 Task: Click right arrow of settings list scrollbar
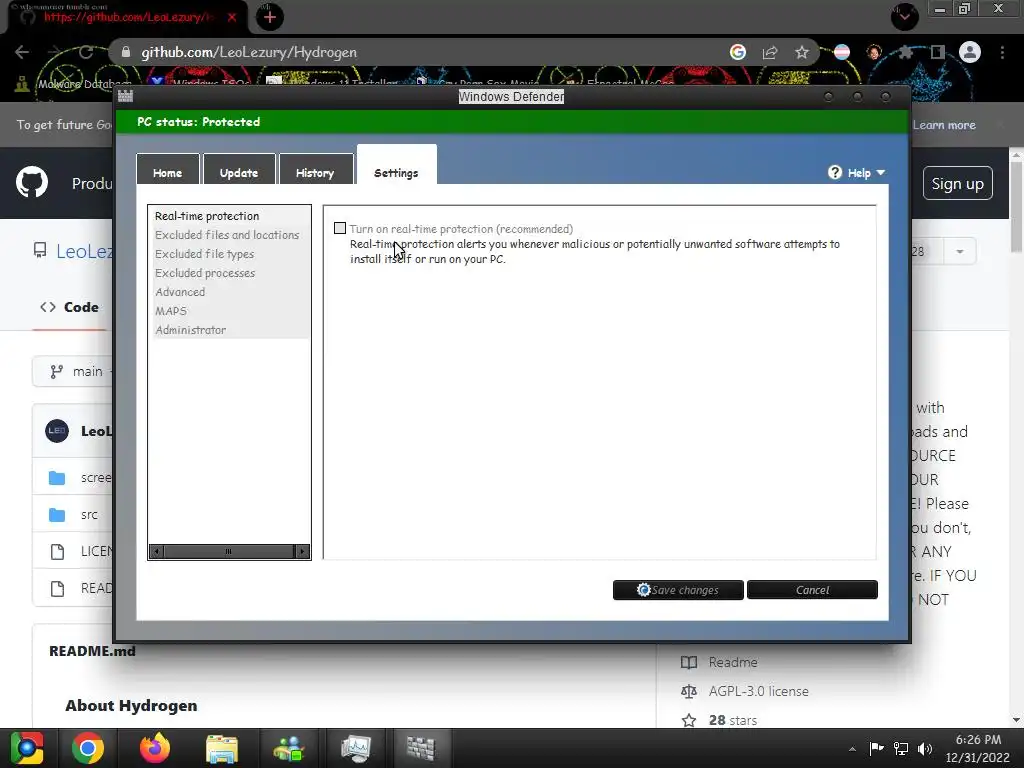click(x=302, y=552)
